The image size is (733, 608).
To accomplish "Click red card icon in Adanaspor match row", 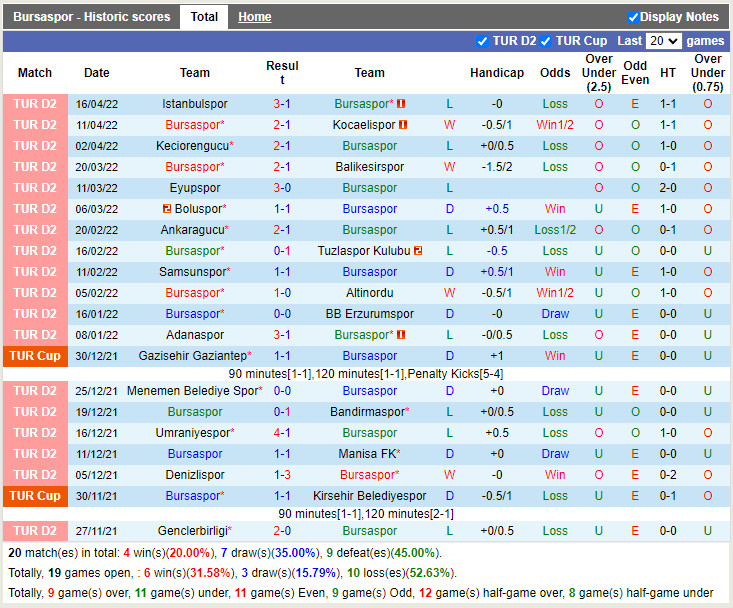I will [x=401, y=335].
